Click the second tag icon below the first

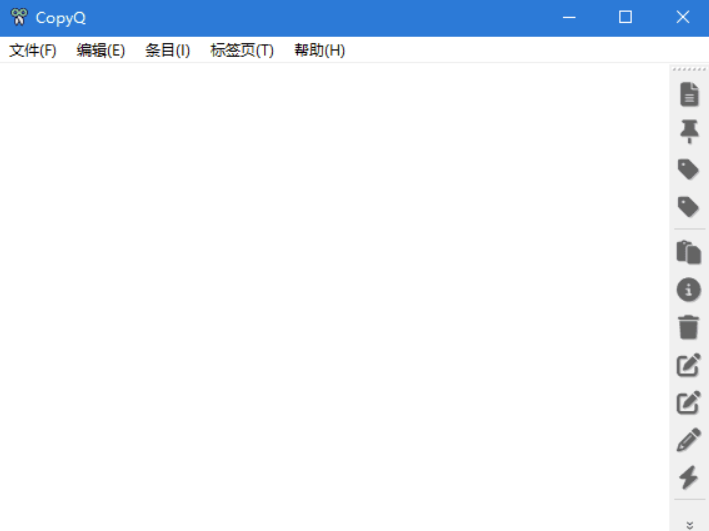(688, 207)
